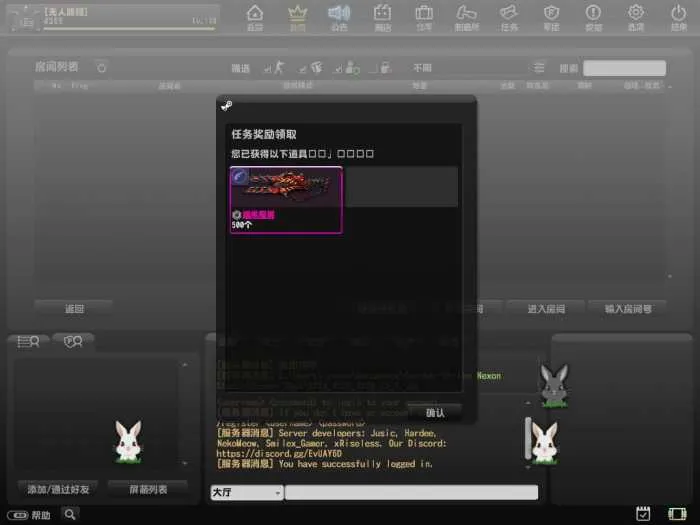Switch to the friends list tab
The width and height of the screenshot is (700, 525).
28,342
